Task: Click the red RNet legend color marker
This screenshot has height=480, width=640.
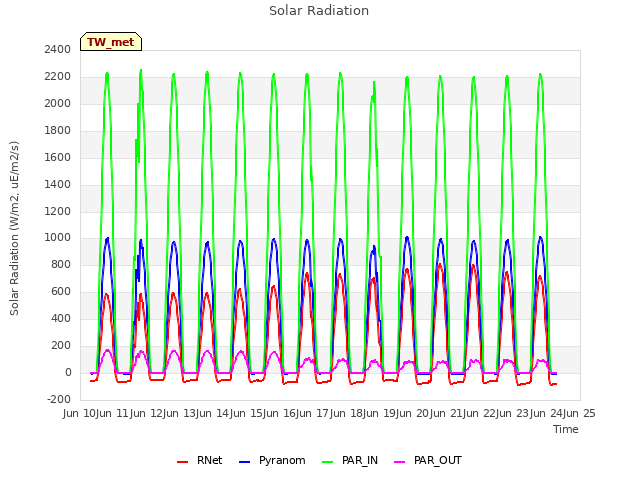Action: click(x=182, y=462)
